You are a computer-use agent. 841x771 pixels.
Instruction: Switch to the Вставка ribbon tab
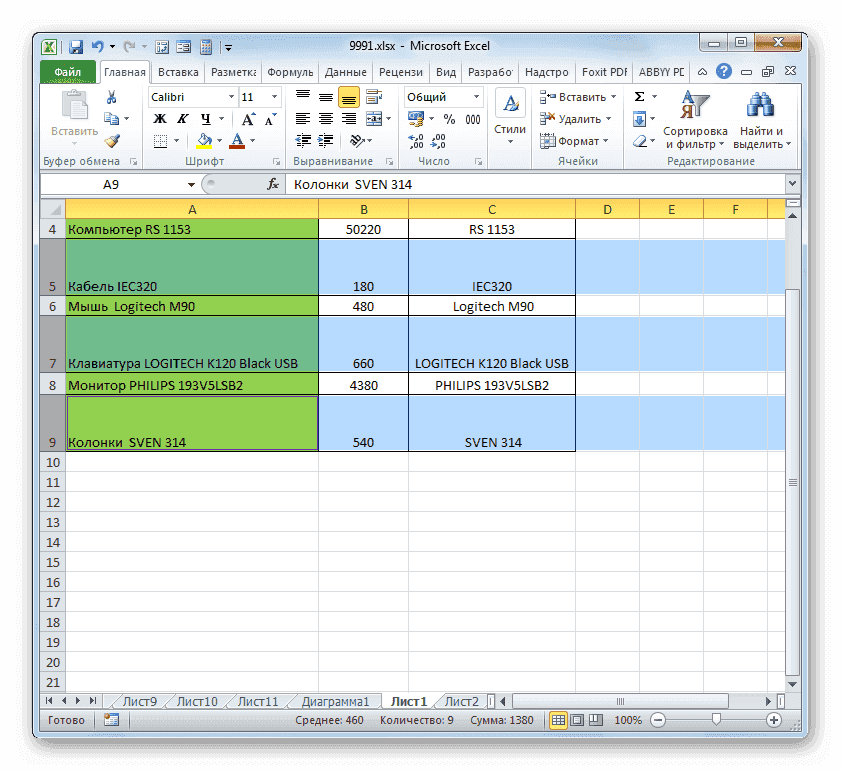(x=178, y=71)
